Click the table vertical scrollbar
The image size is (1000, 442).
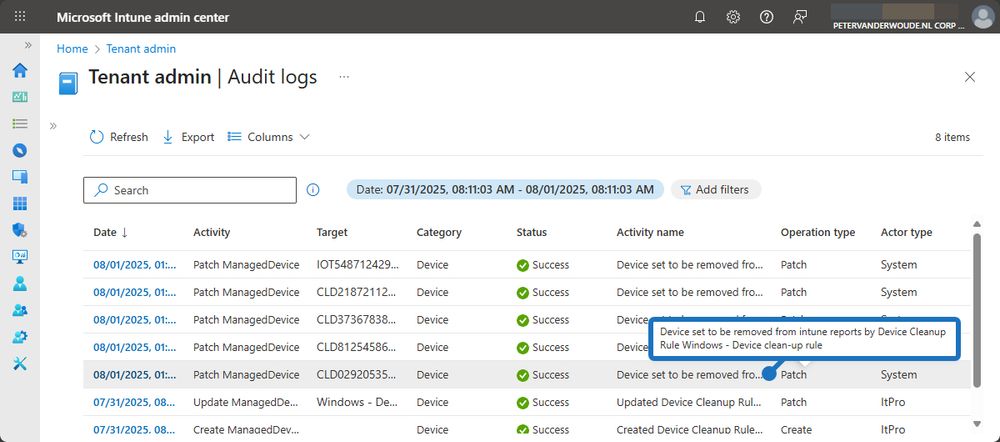click(x=976, y=310)
